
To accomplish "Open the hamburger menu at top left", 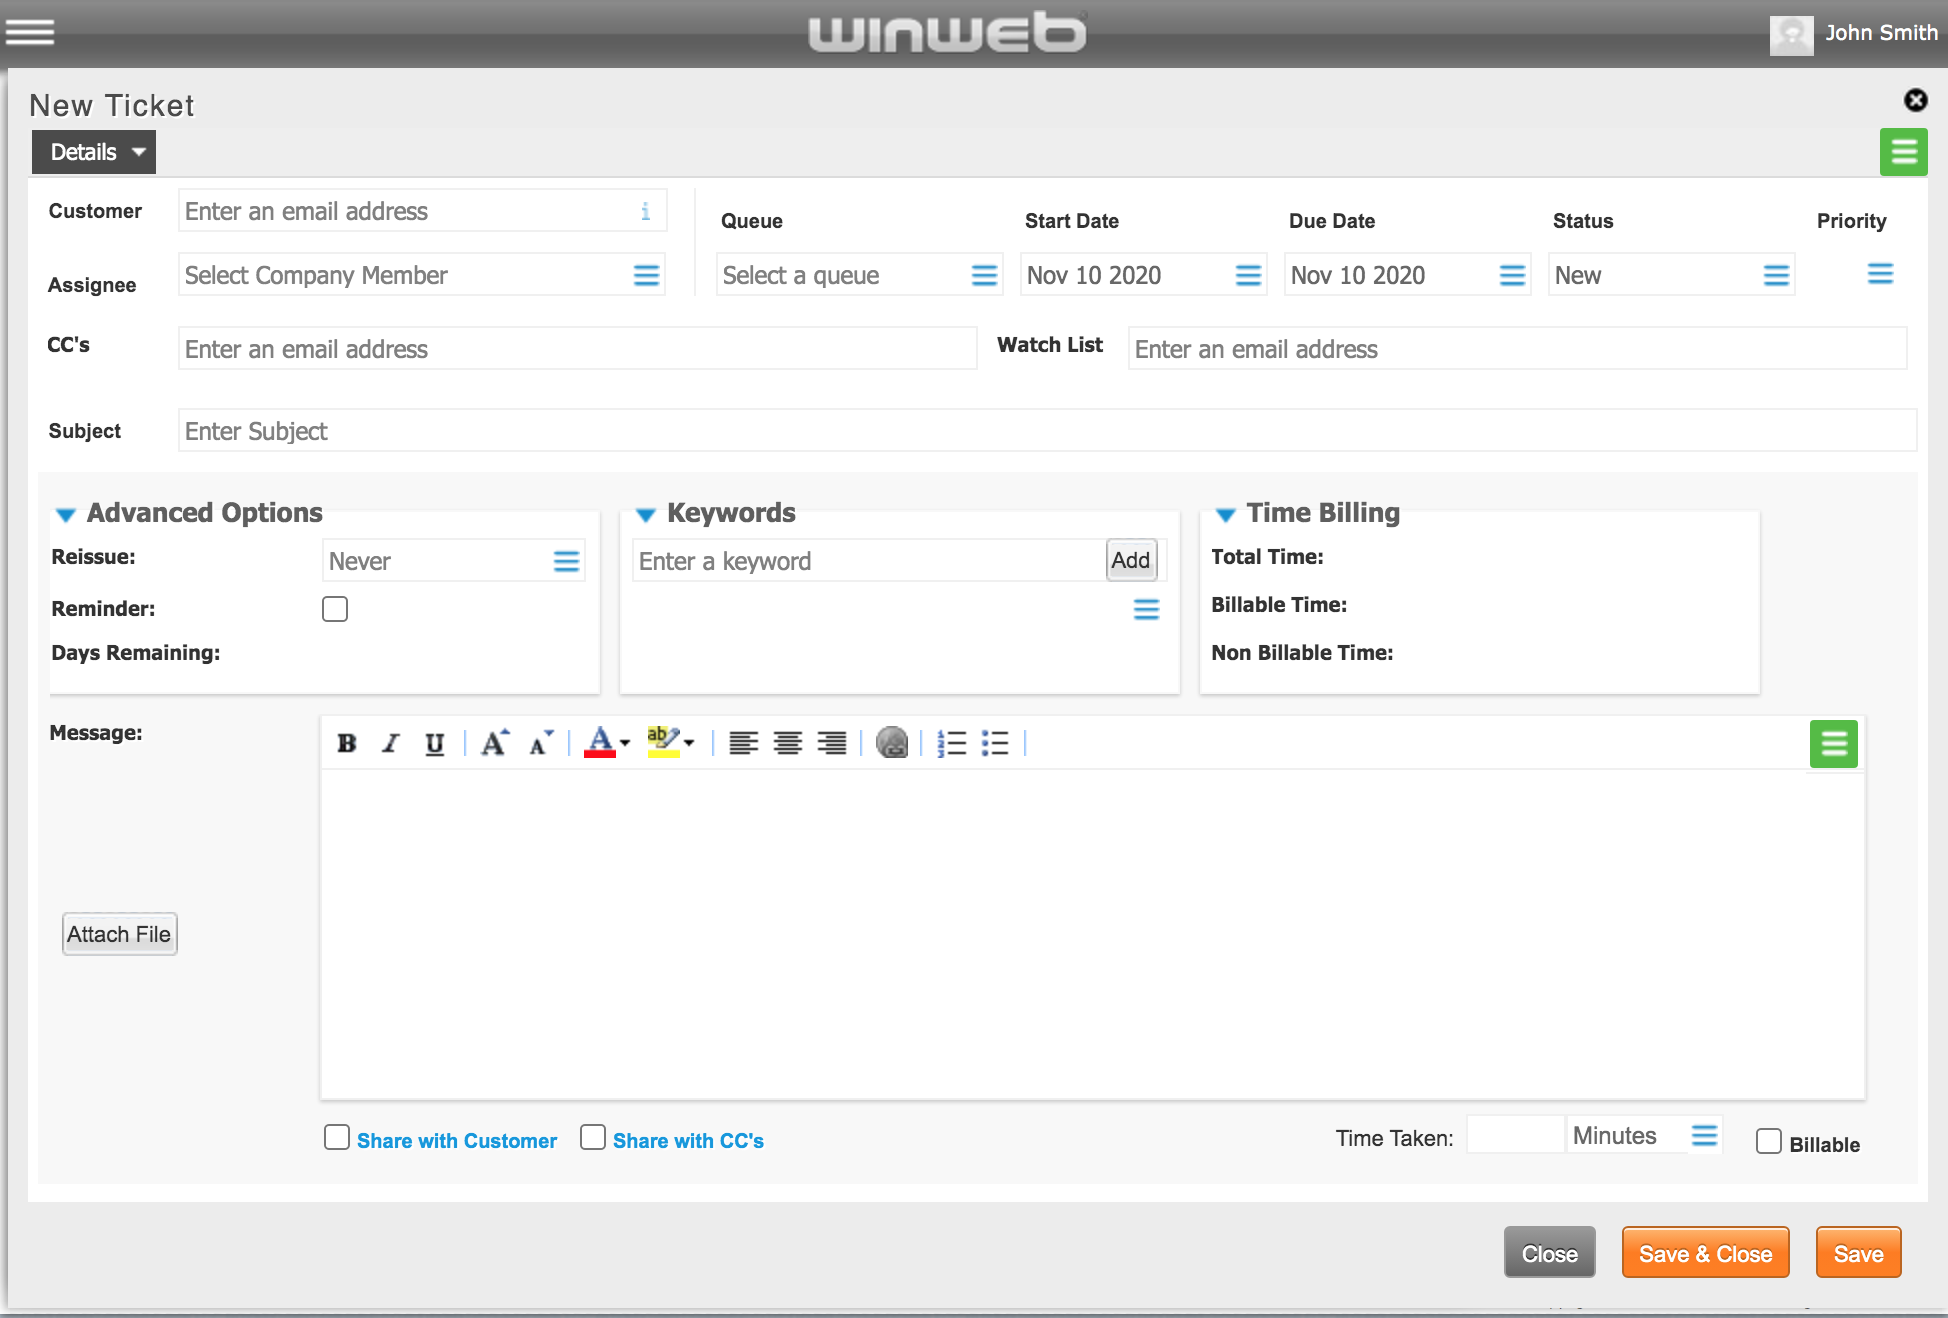I will point(30,32).
